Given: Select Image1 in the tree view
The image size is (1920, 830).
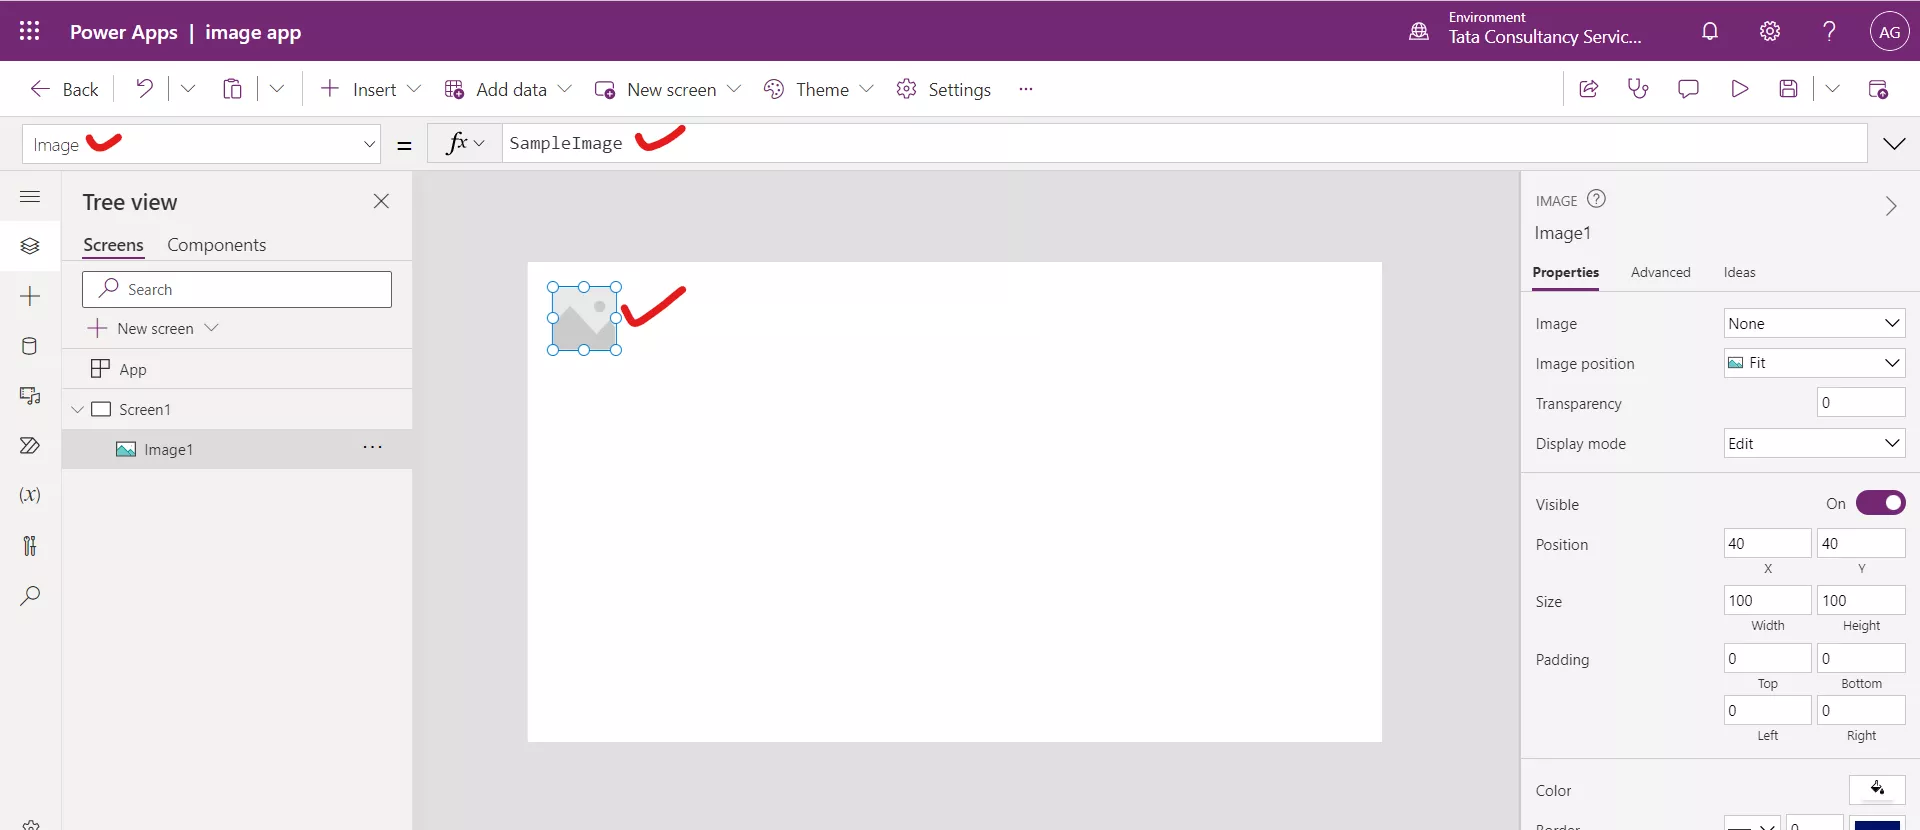Looking at the screenshot, I should click(237, 449).
